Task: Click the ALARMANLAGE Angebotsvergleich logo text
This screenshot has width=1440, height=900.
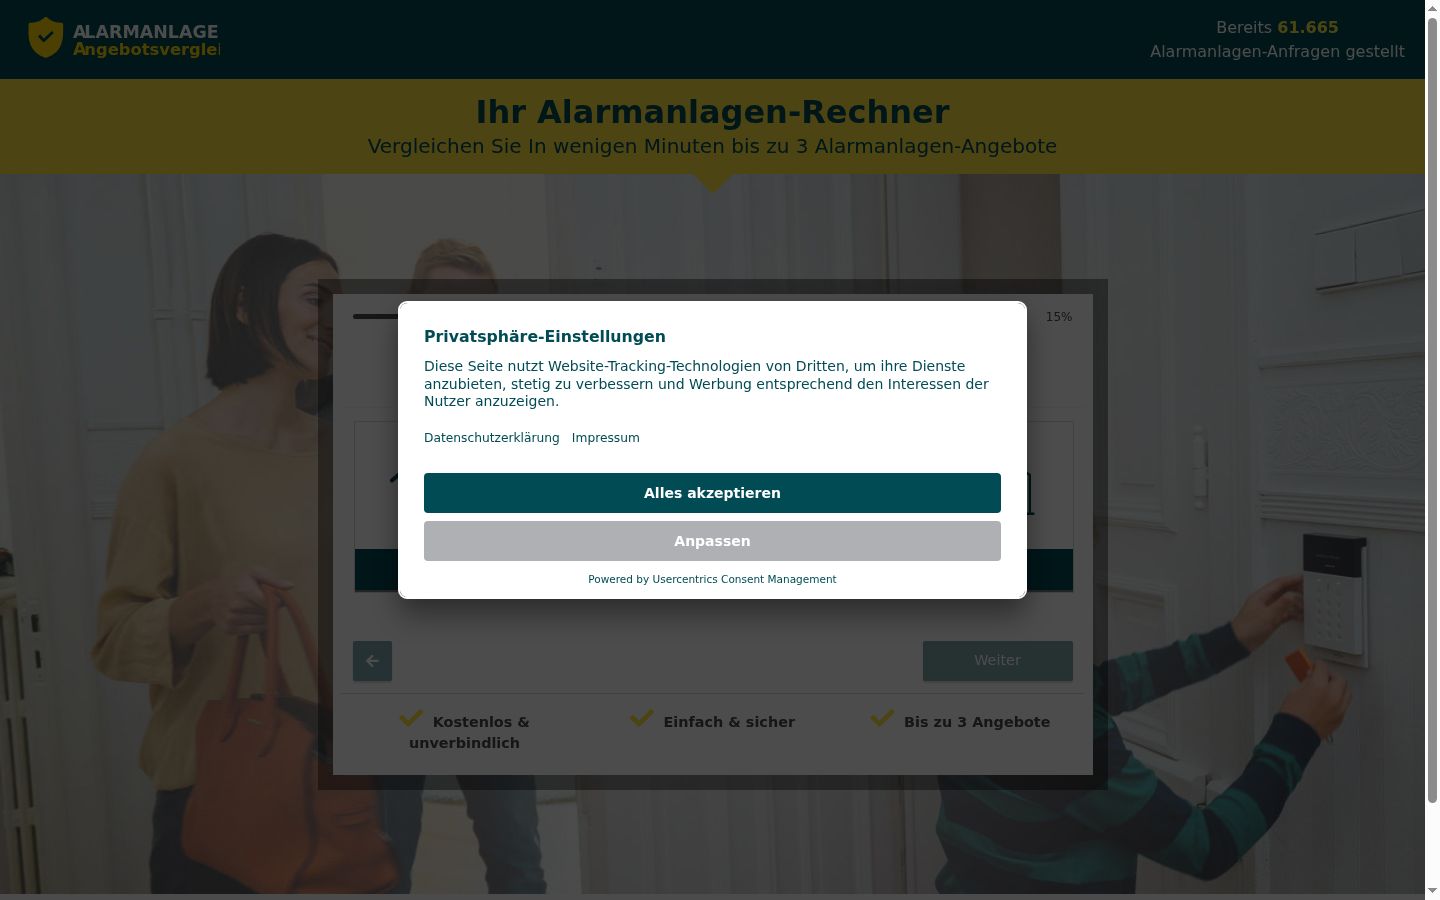Action: tap(146, 40)
